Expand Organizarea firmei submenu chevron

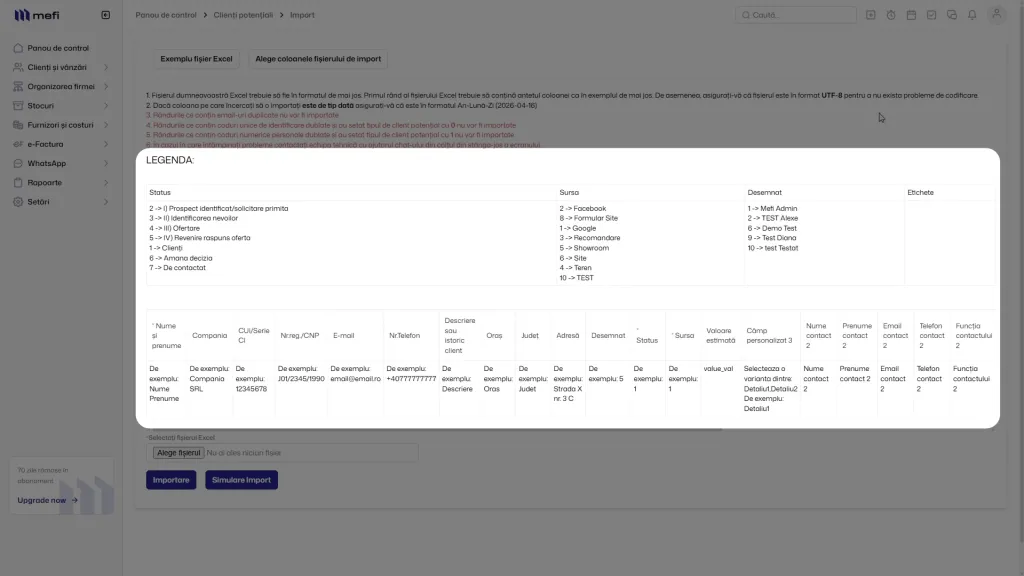(106, 86)
